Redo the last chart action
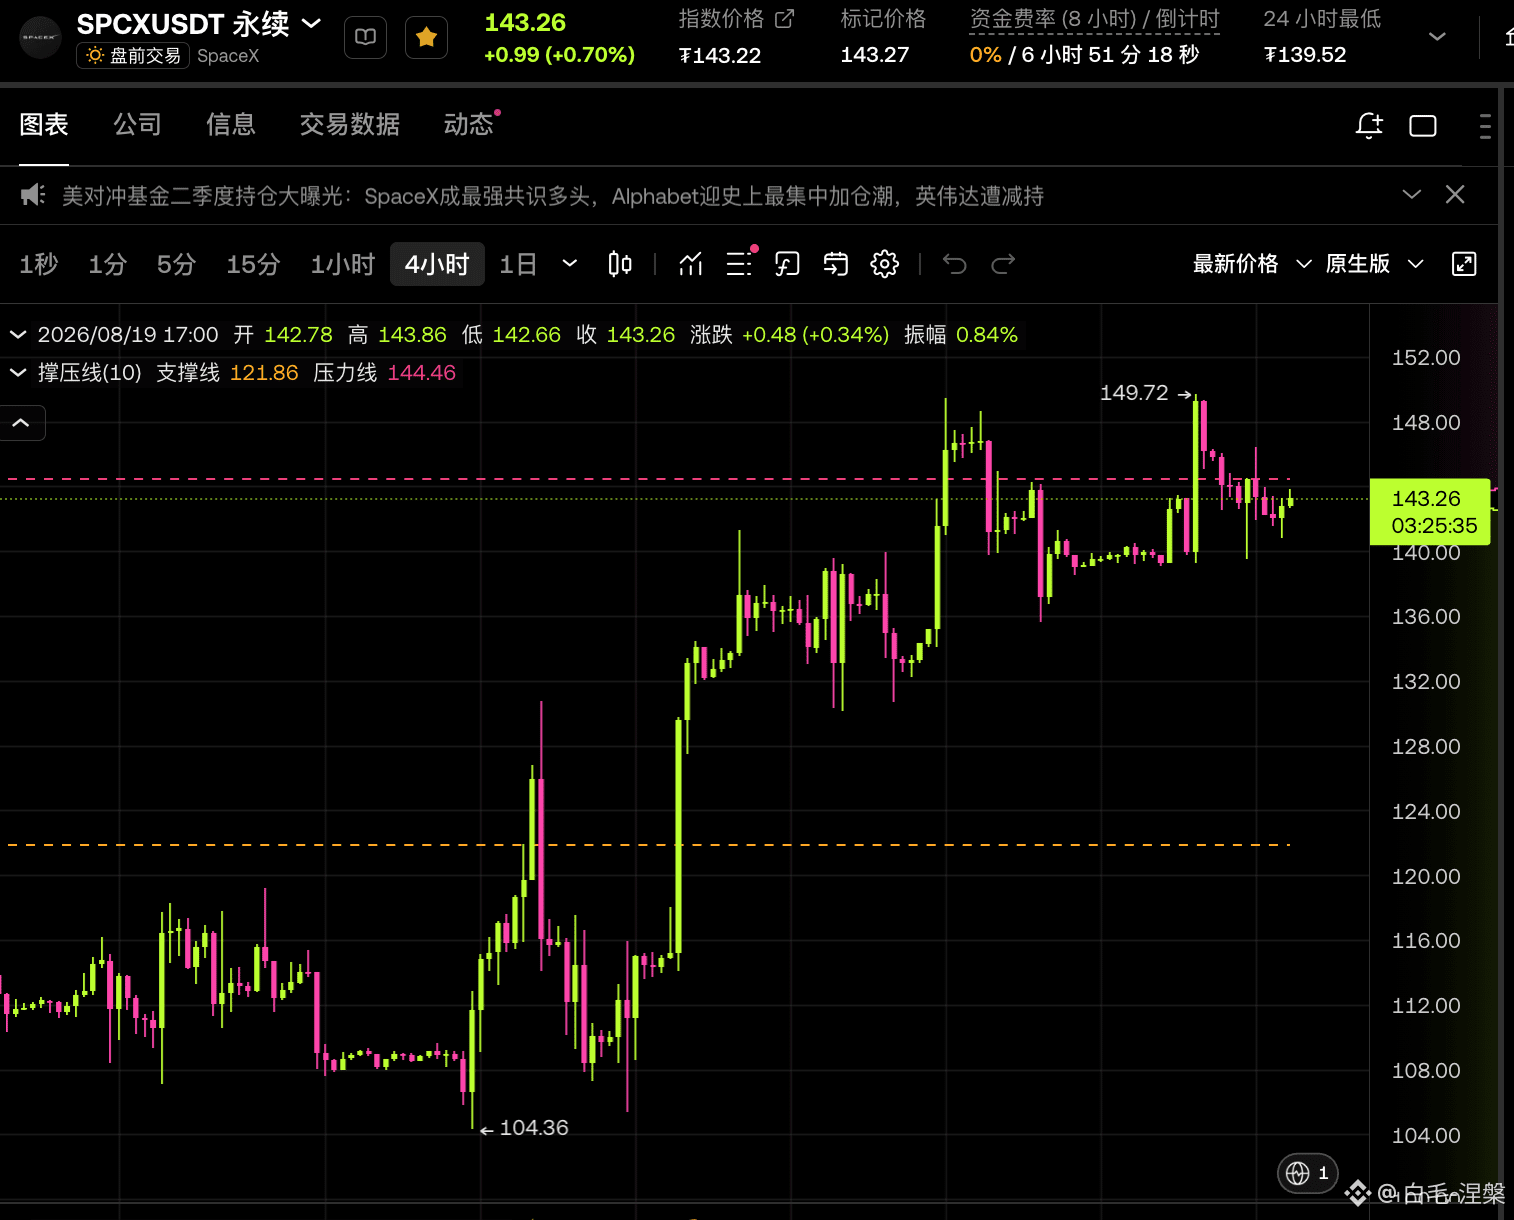This screenshot has width=1514, height=1220. click(1003, 264)
